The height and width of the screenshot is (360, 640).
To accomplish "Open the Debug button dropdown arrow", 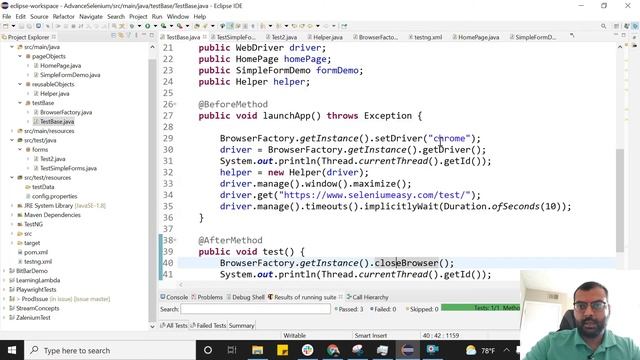I will click(x=139, y=26).
